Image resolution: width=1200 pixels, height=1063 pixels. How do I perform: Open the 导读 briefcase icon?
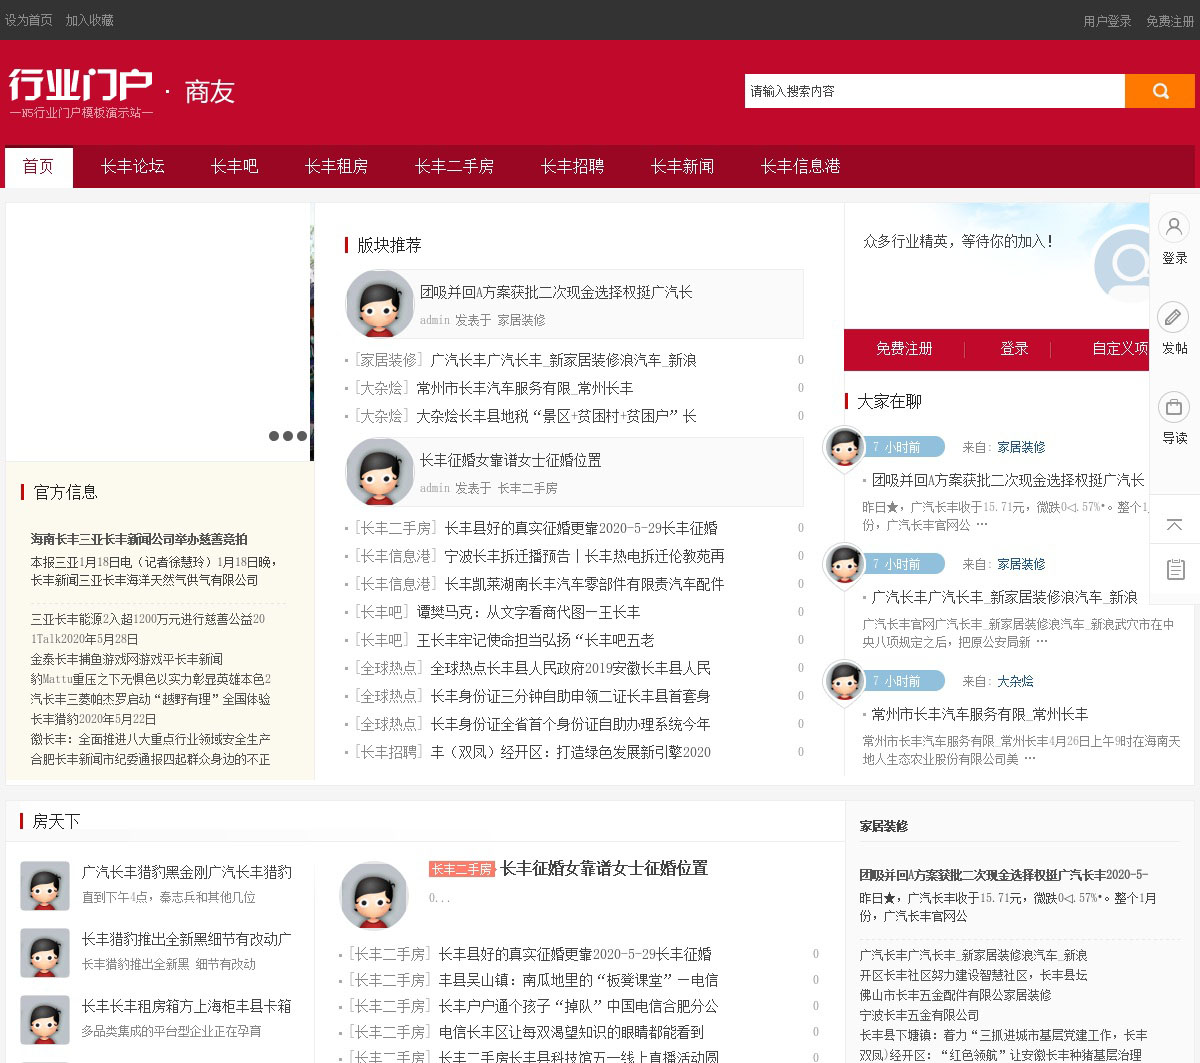coord(1174,407)
